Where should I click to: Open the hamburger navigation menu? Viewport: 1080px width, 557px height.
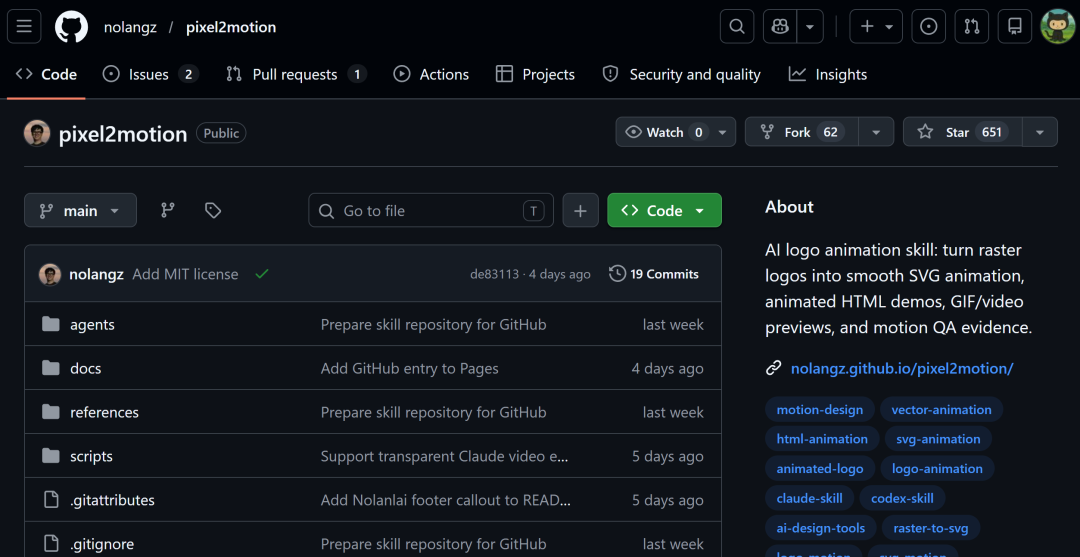24,27
